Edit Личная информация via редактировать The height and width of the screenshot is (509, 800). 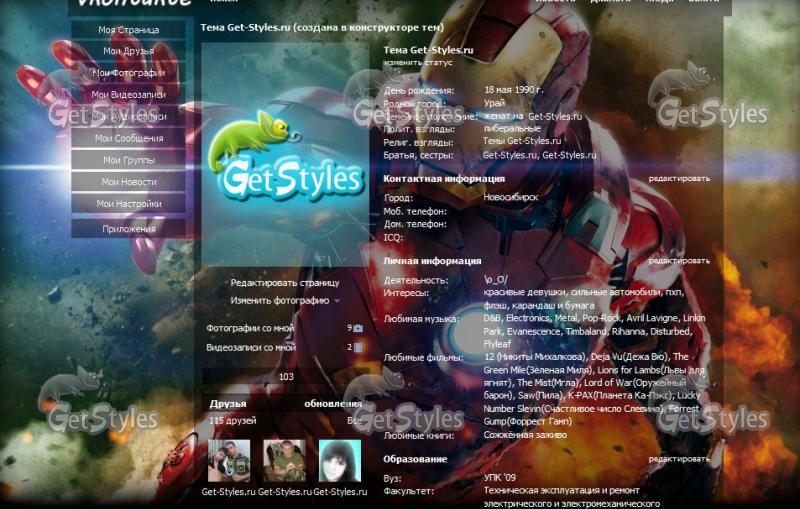point(679,261)
